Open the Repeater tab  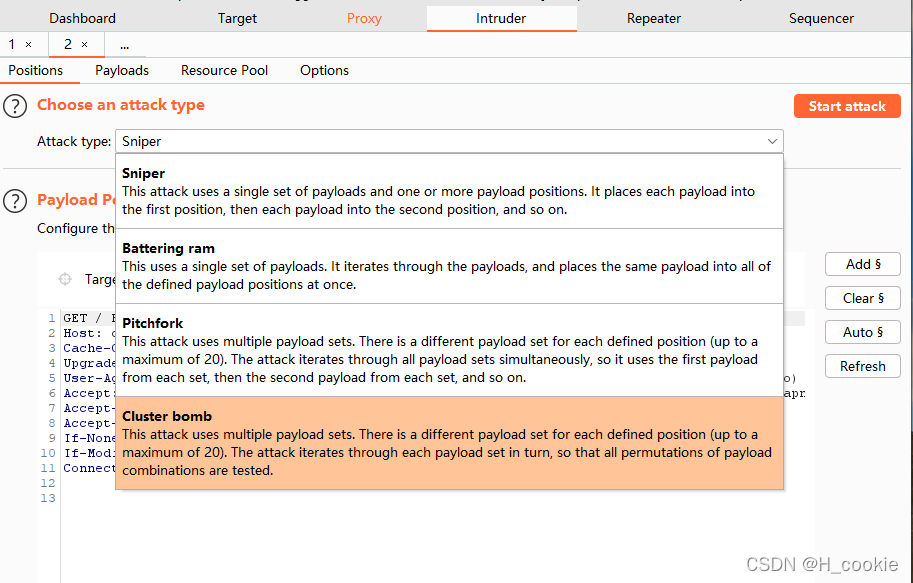[654, 19]
